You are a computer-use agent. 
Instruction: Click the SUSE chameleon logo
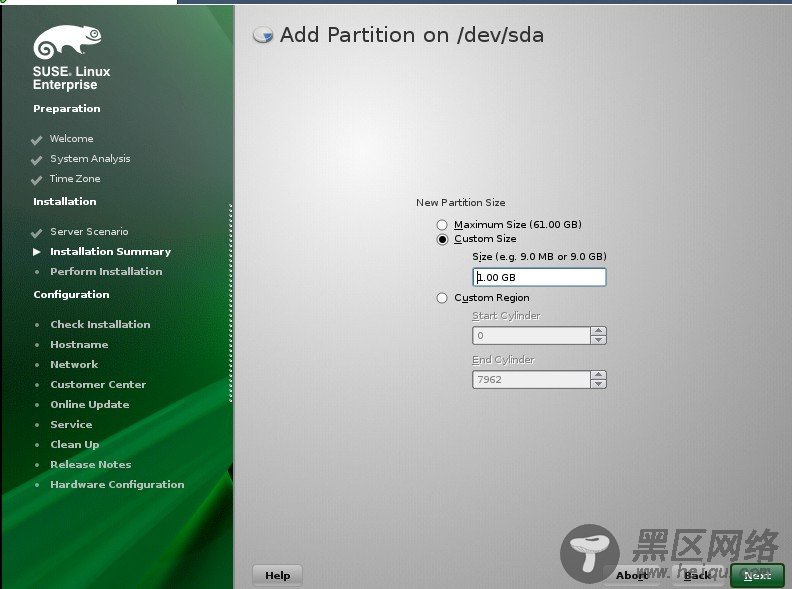pos(67,41)
